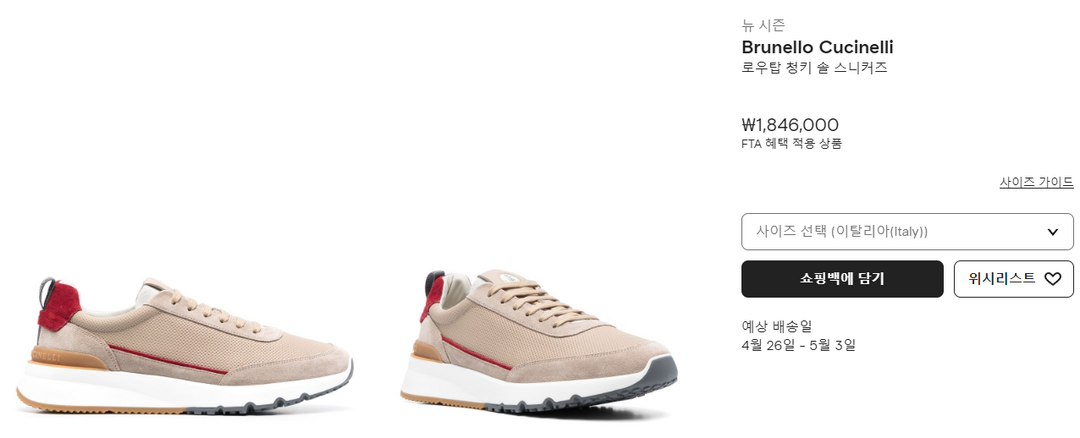Add the sneakers to the shopping bag (쇼핑백에 담기)

(x=842, y=279)
